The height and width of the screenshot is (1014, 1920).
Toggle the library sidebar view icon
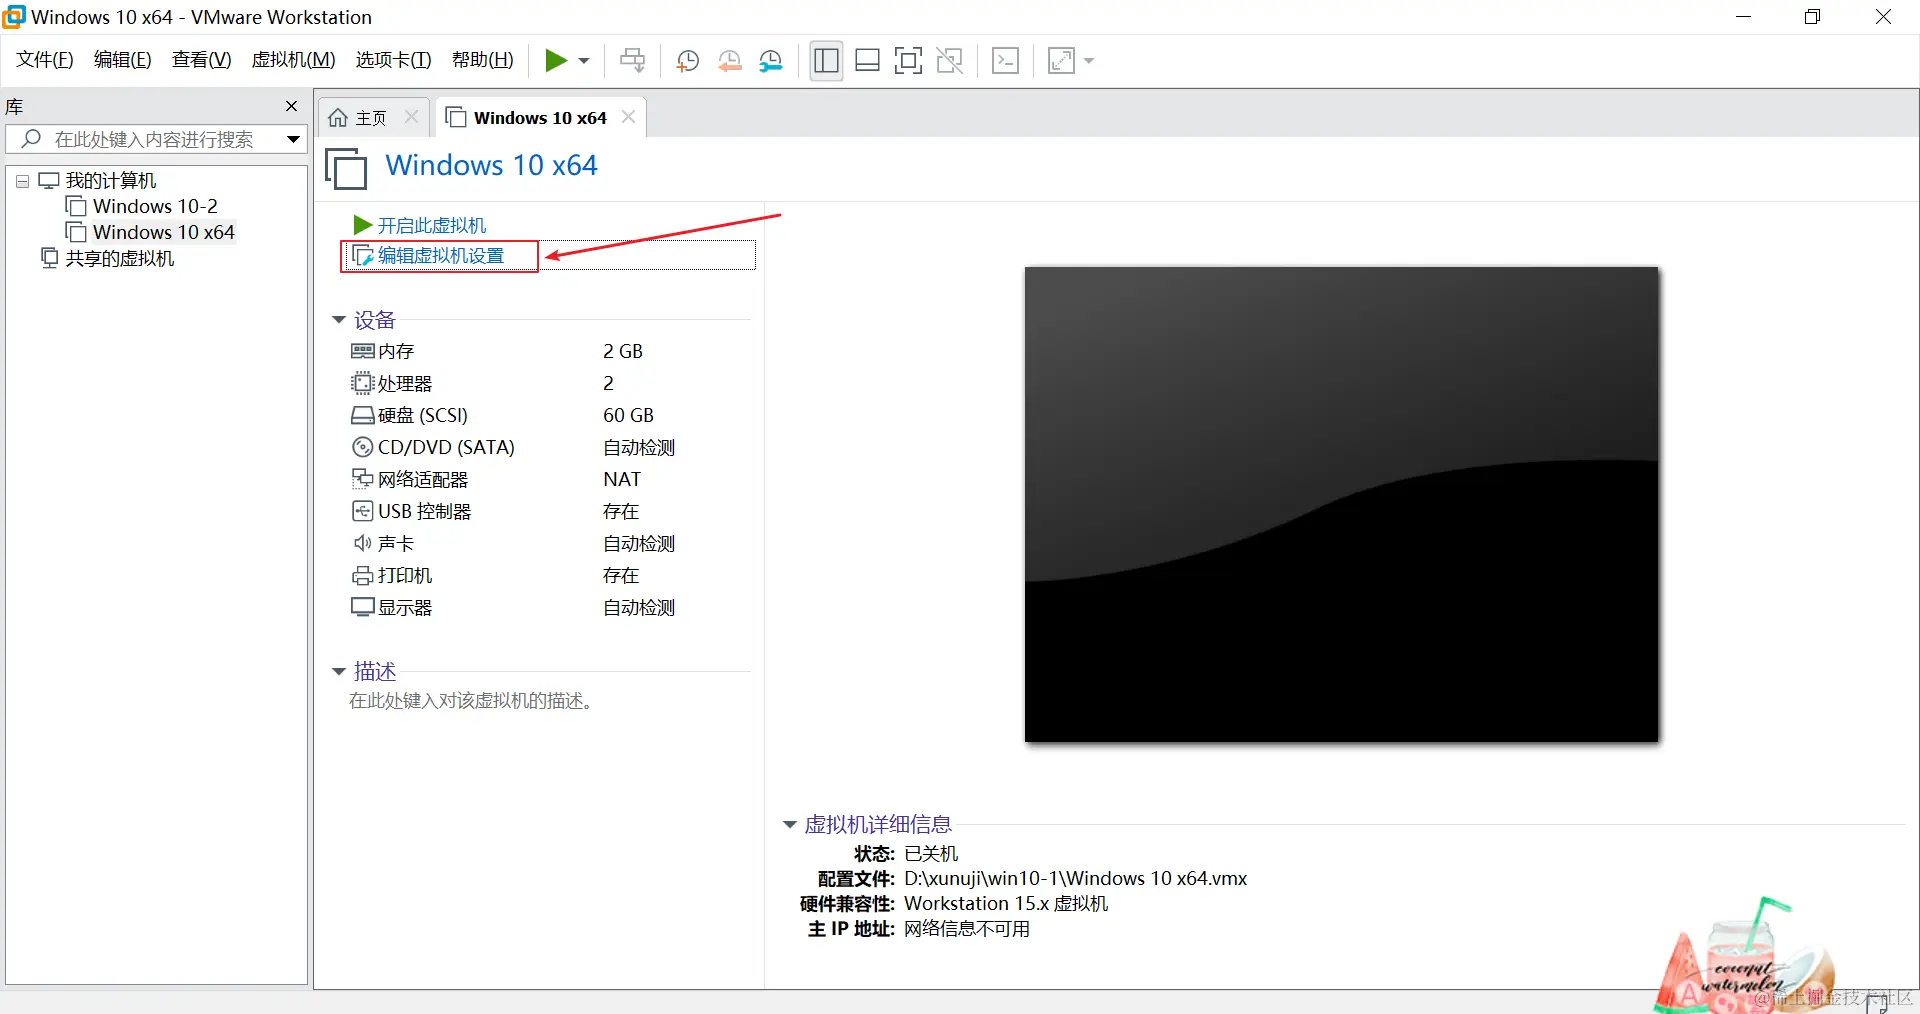coord(826,61)
